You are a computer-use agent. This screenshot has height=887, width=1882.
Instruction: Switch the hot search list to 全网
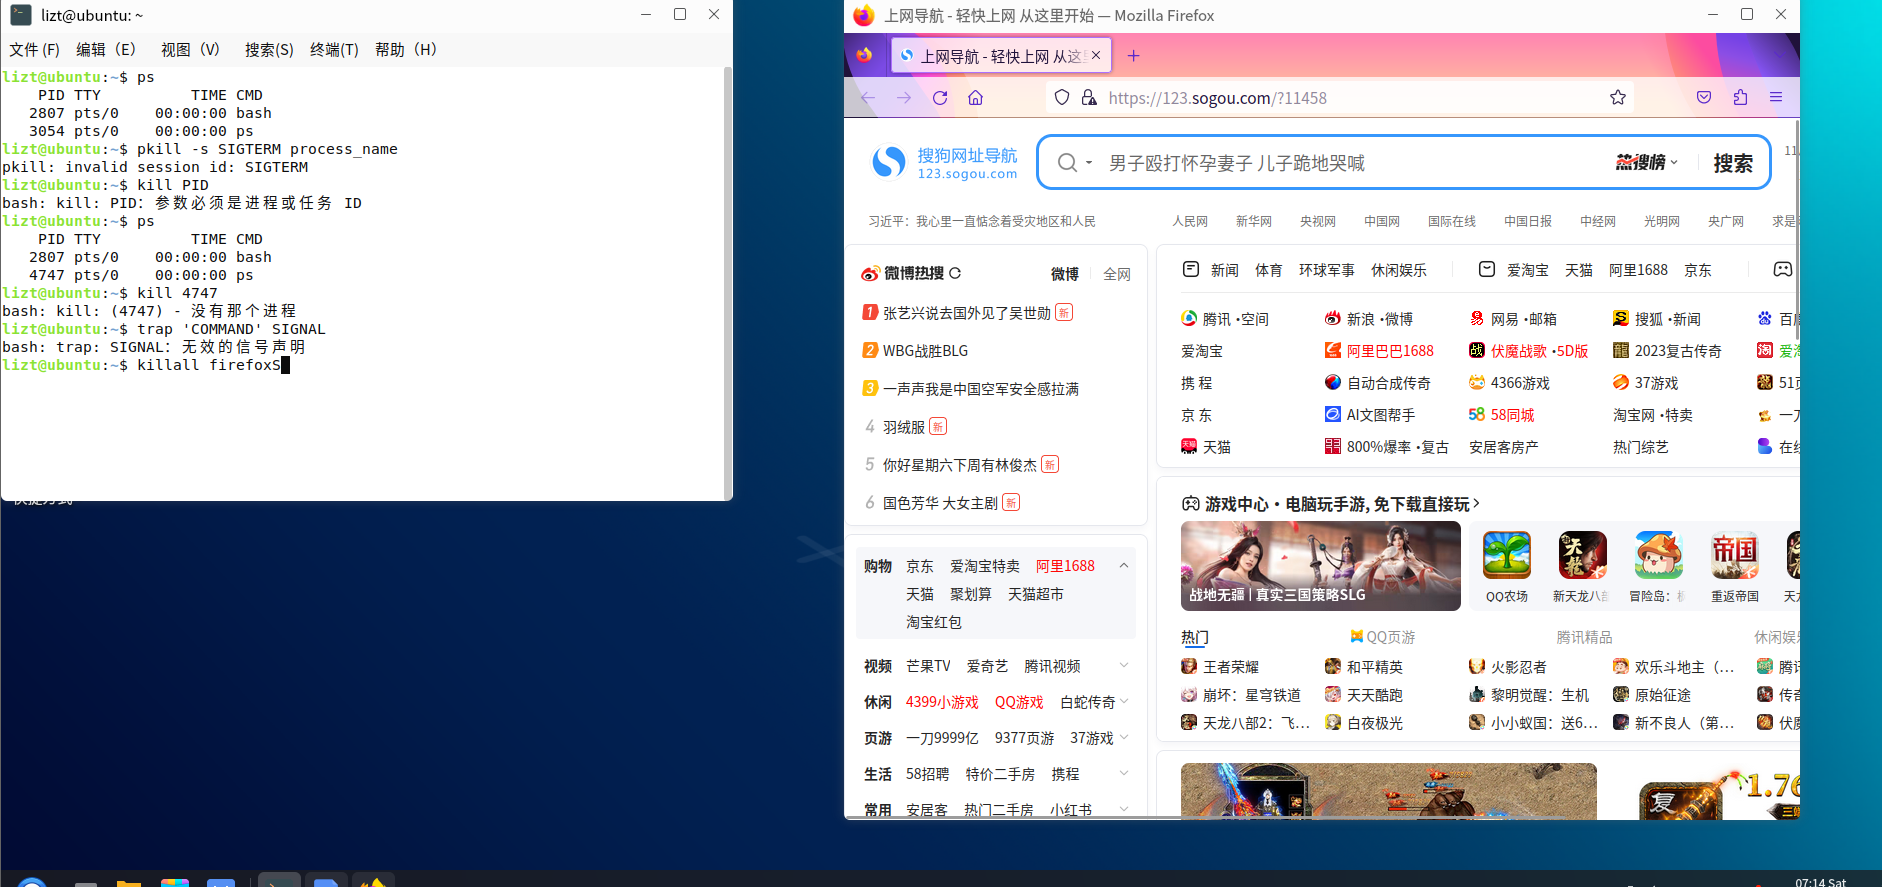[x=1117, y=274]
